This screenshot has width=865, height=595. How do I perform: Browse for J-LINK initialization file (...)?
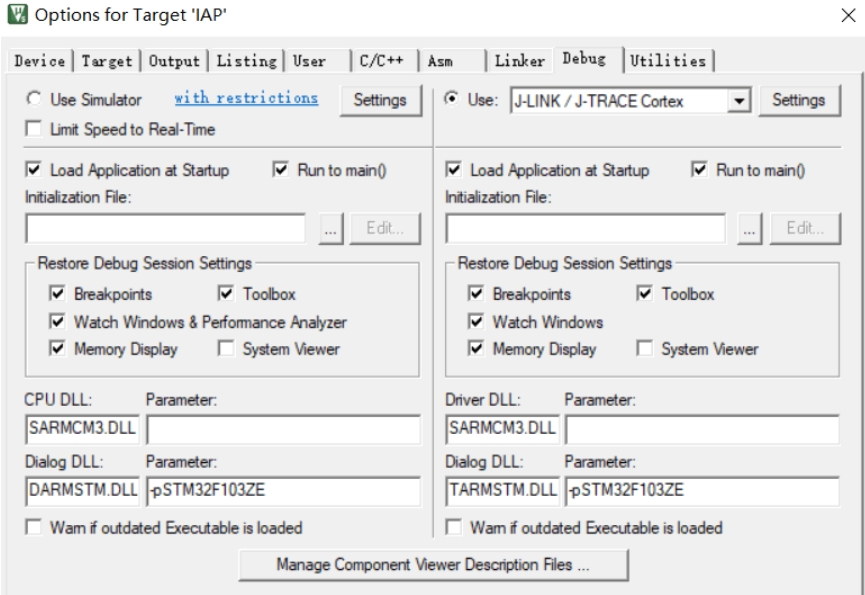coord(750,229)
